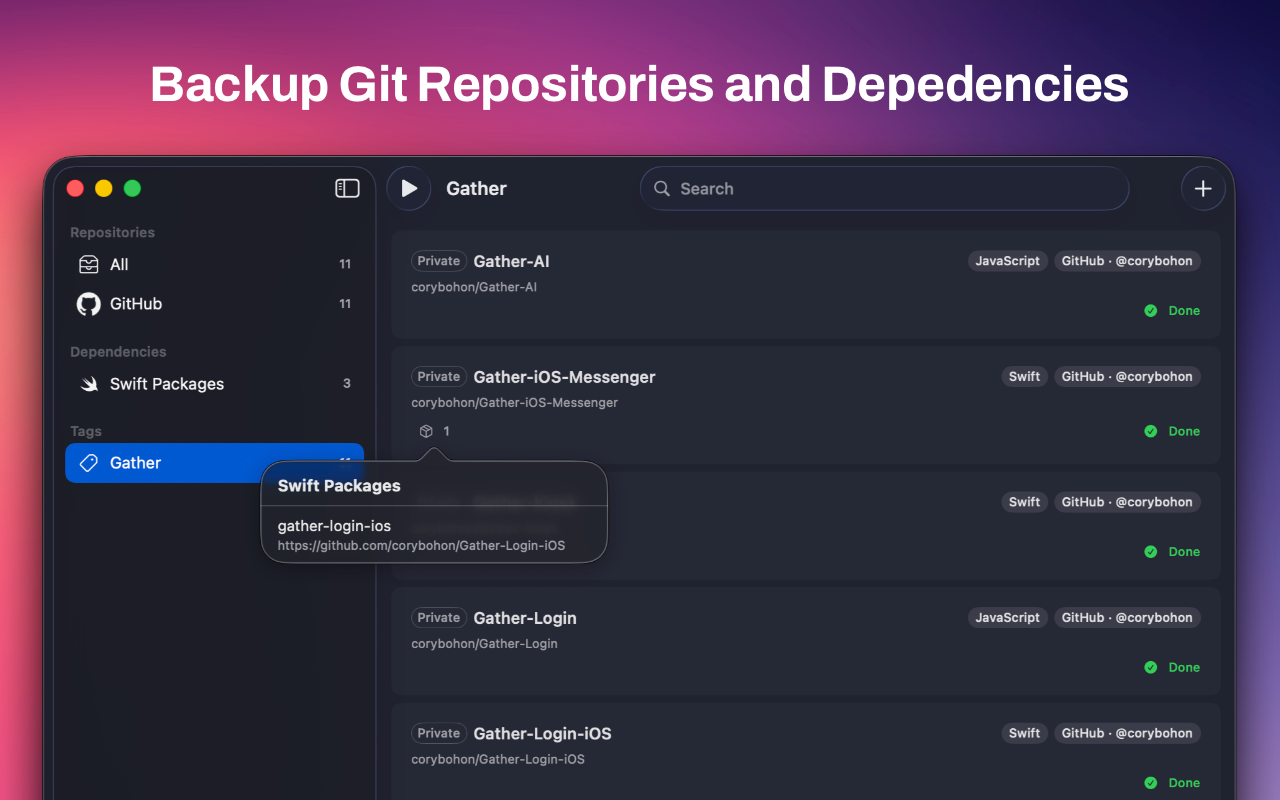Image resolution: width=1280 pixels, height=800 pixels.
Task: Click GitHub @corybohon tag on Gather-Login
Action: pos(1127,618)
